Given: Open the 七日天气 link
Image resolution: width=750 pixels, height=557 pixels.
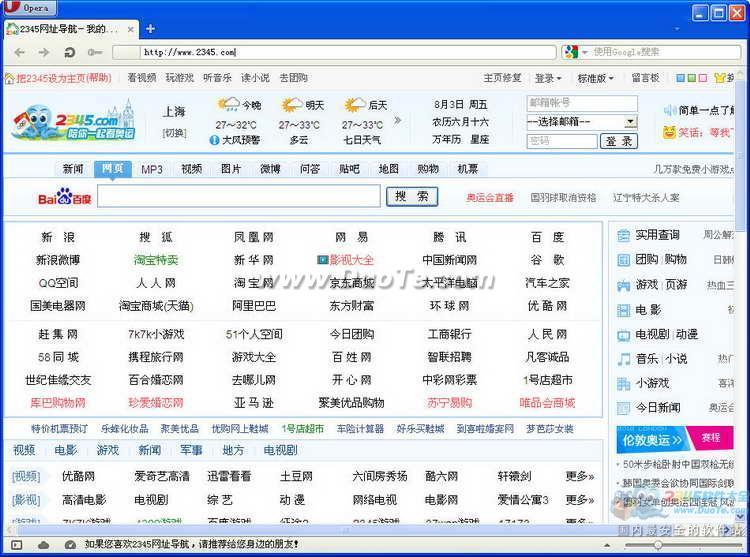Looking at the screenshot, I should pos(362,140).
